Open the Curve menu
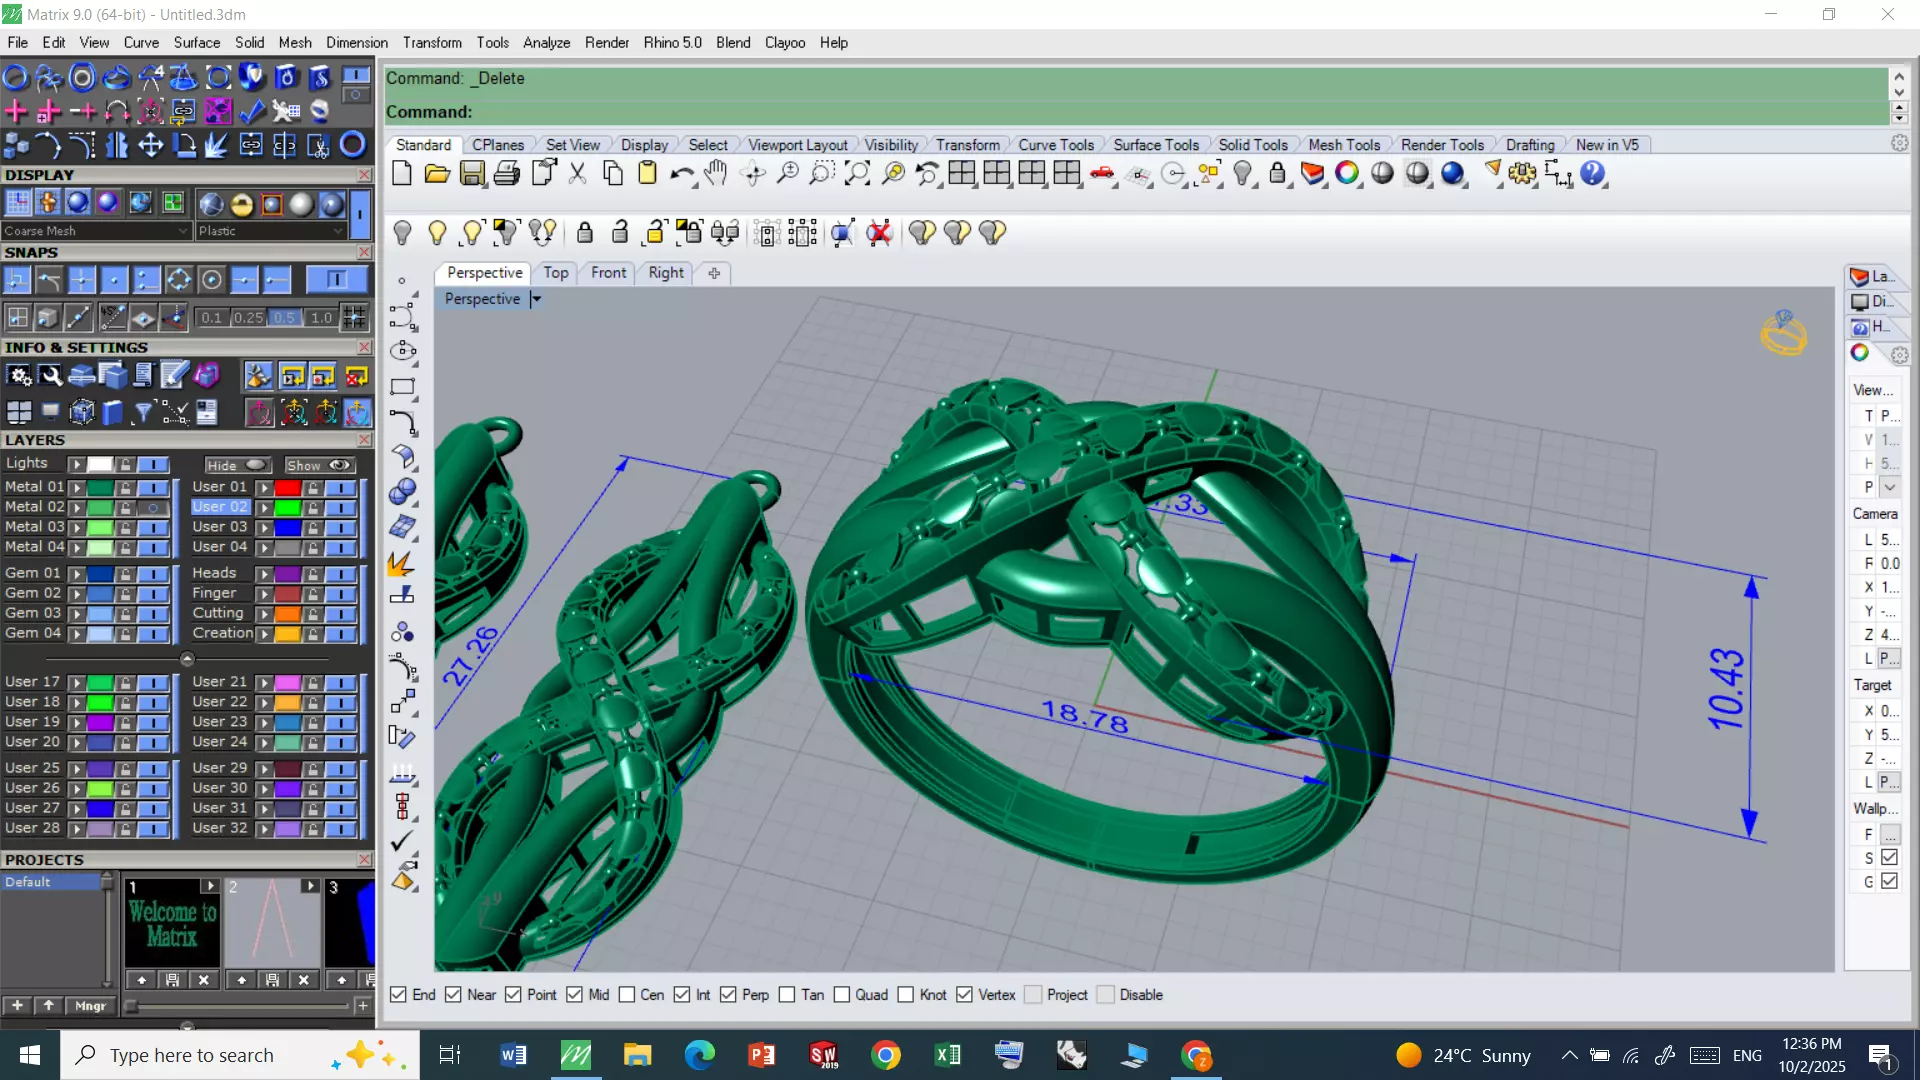 (141, 43)
